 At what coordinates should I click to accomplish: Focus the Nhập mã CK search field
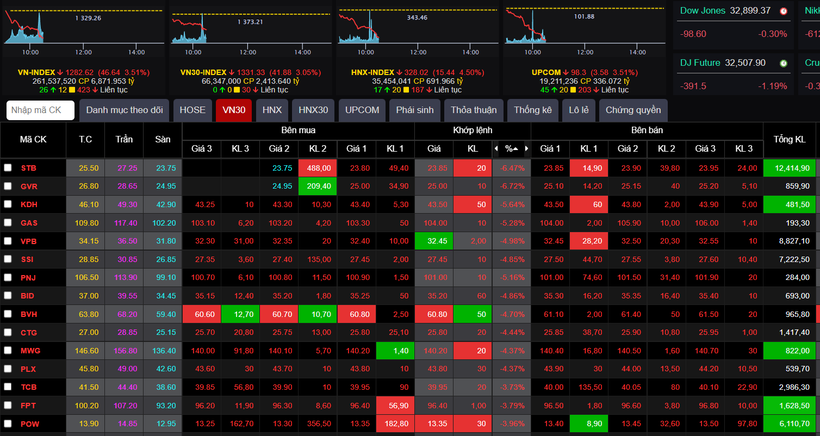coord(40,110)
